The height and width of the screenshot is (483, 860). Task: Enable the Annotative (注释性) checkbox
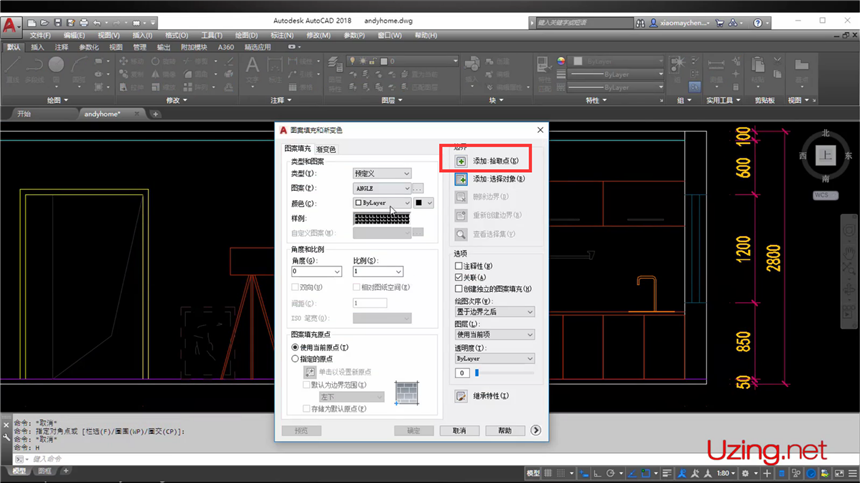tap(459, 267)
